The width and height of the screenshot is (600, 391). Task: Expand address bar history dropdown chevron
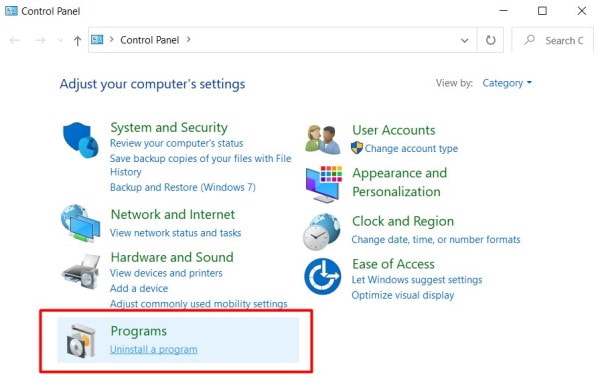click(465, 40)
